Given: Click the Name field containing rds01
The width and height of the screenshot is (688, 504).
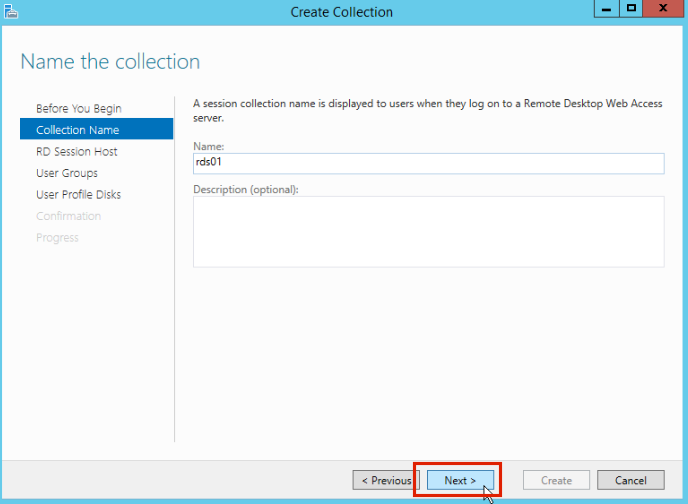Looking at the screenshot, I should [428, 163].
